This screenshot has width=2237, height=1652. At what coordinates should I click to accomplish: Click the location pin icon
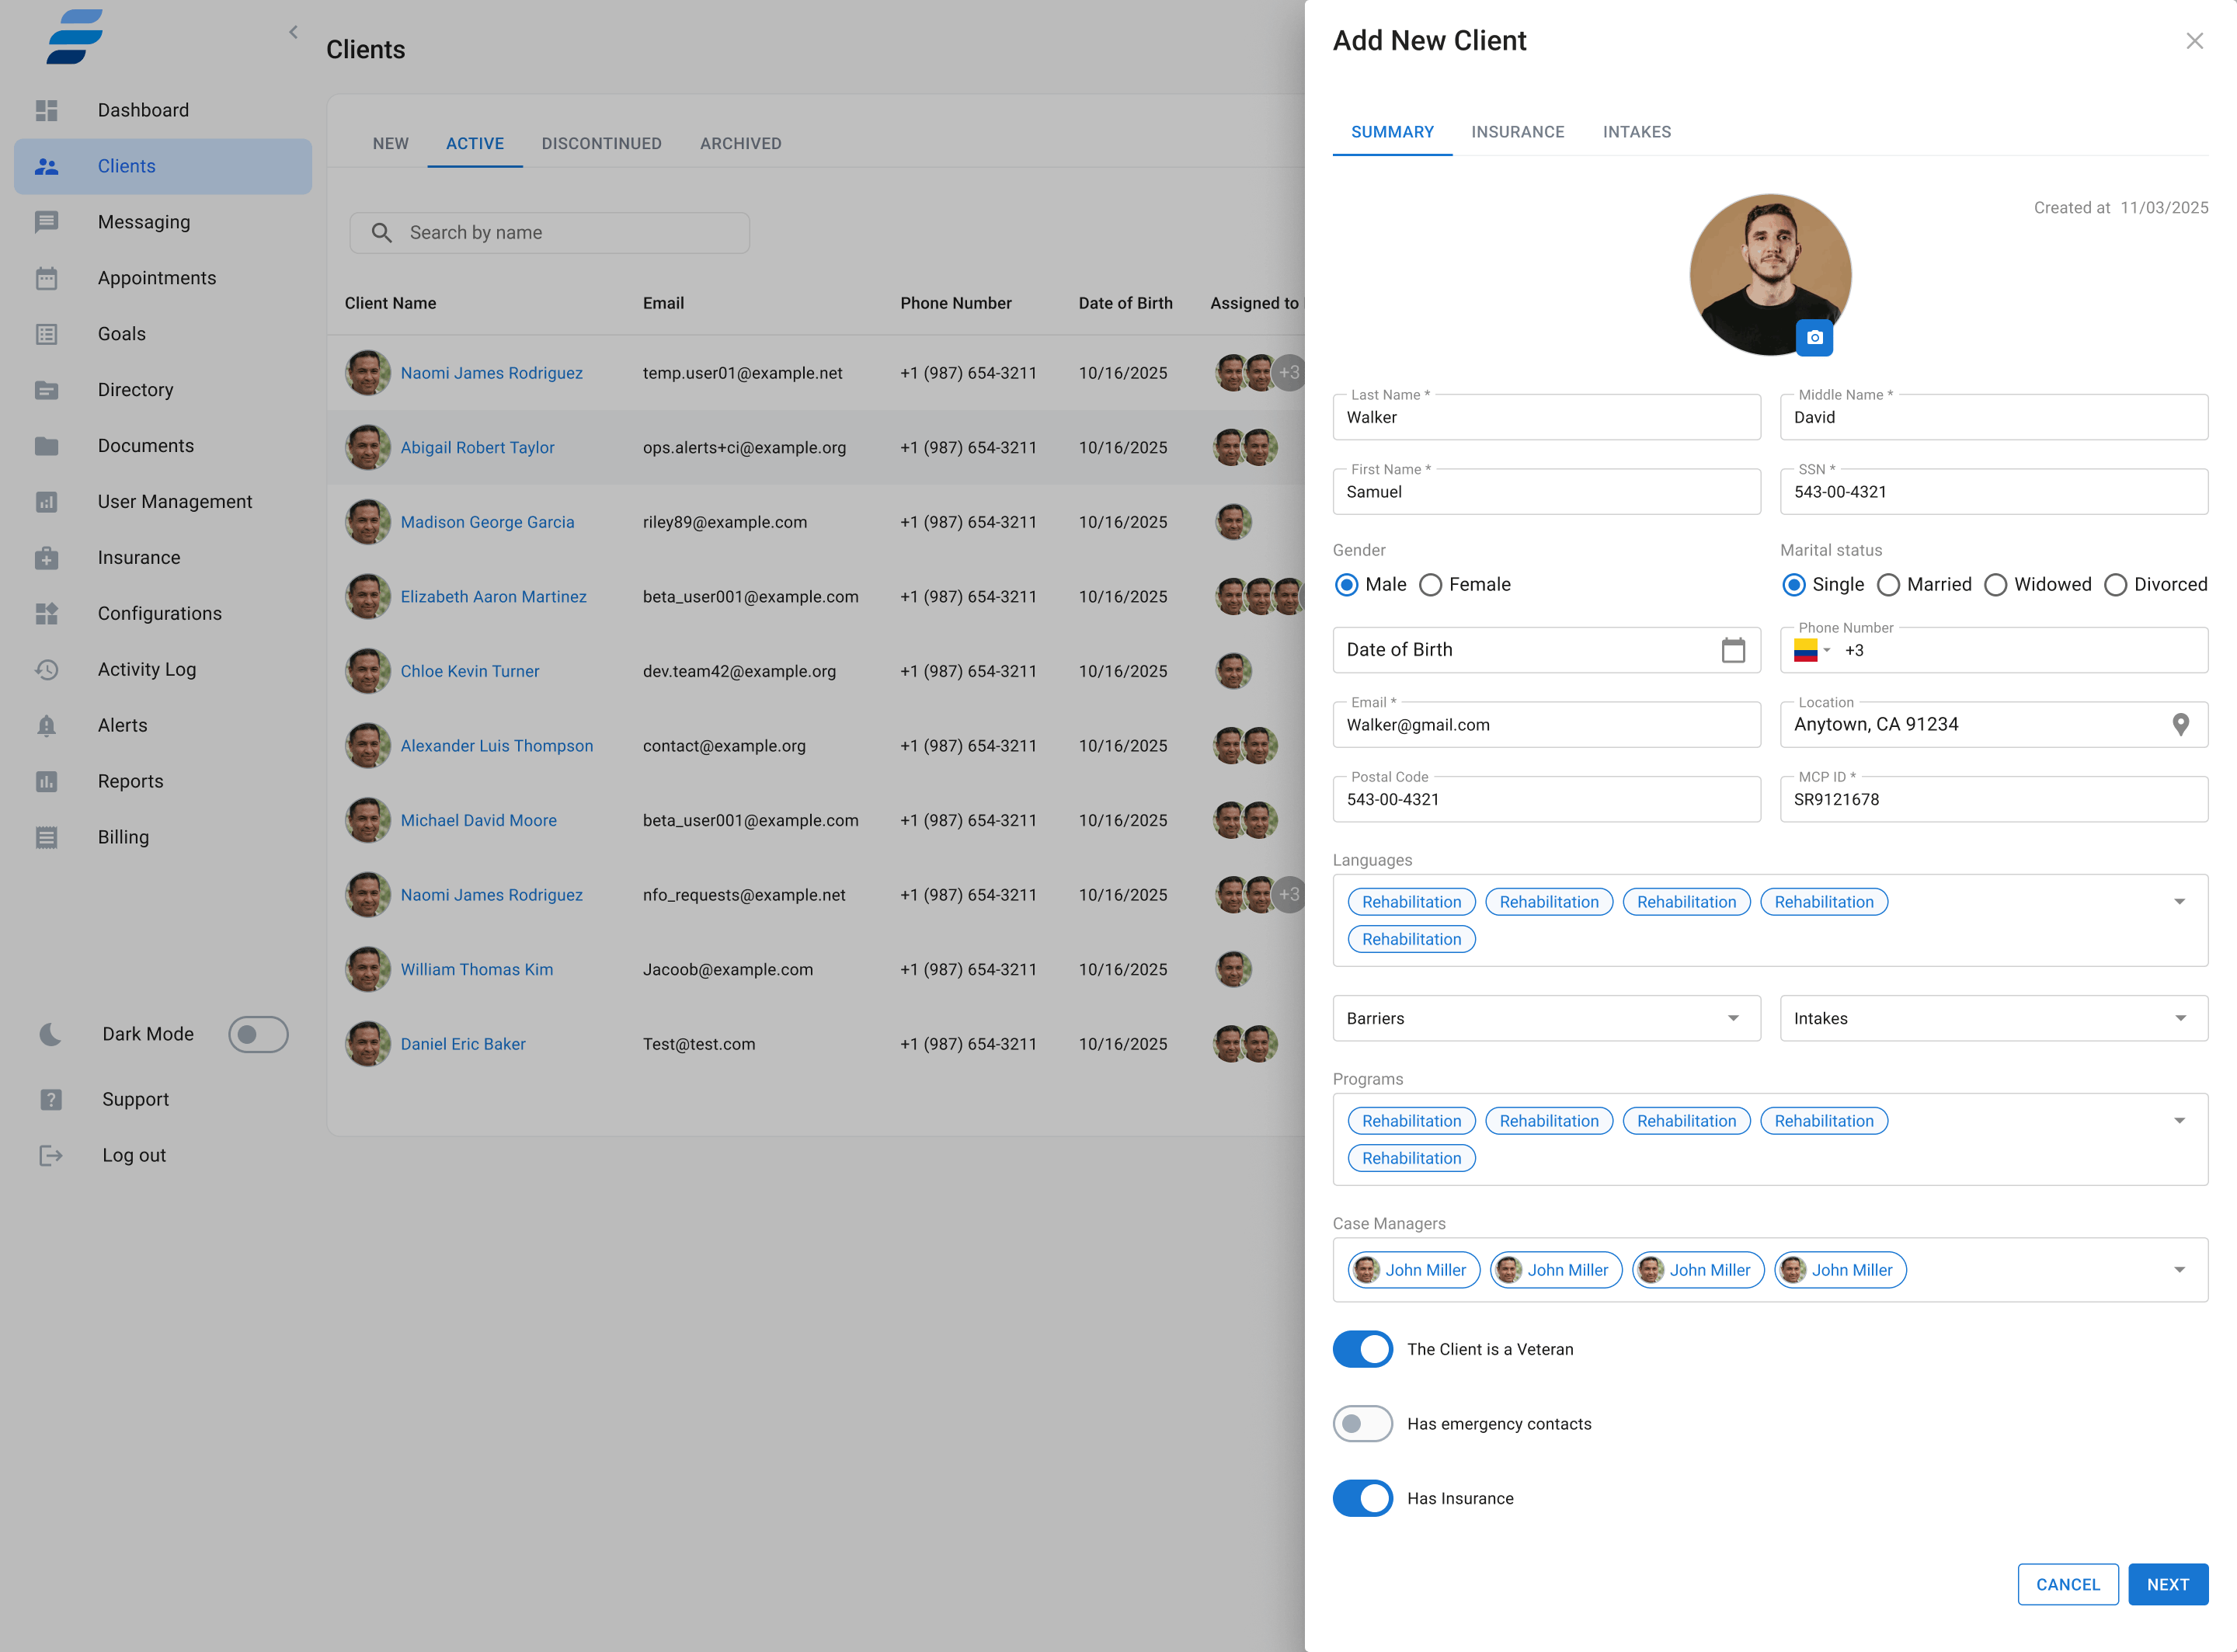tap(2180, 724)
